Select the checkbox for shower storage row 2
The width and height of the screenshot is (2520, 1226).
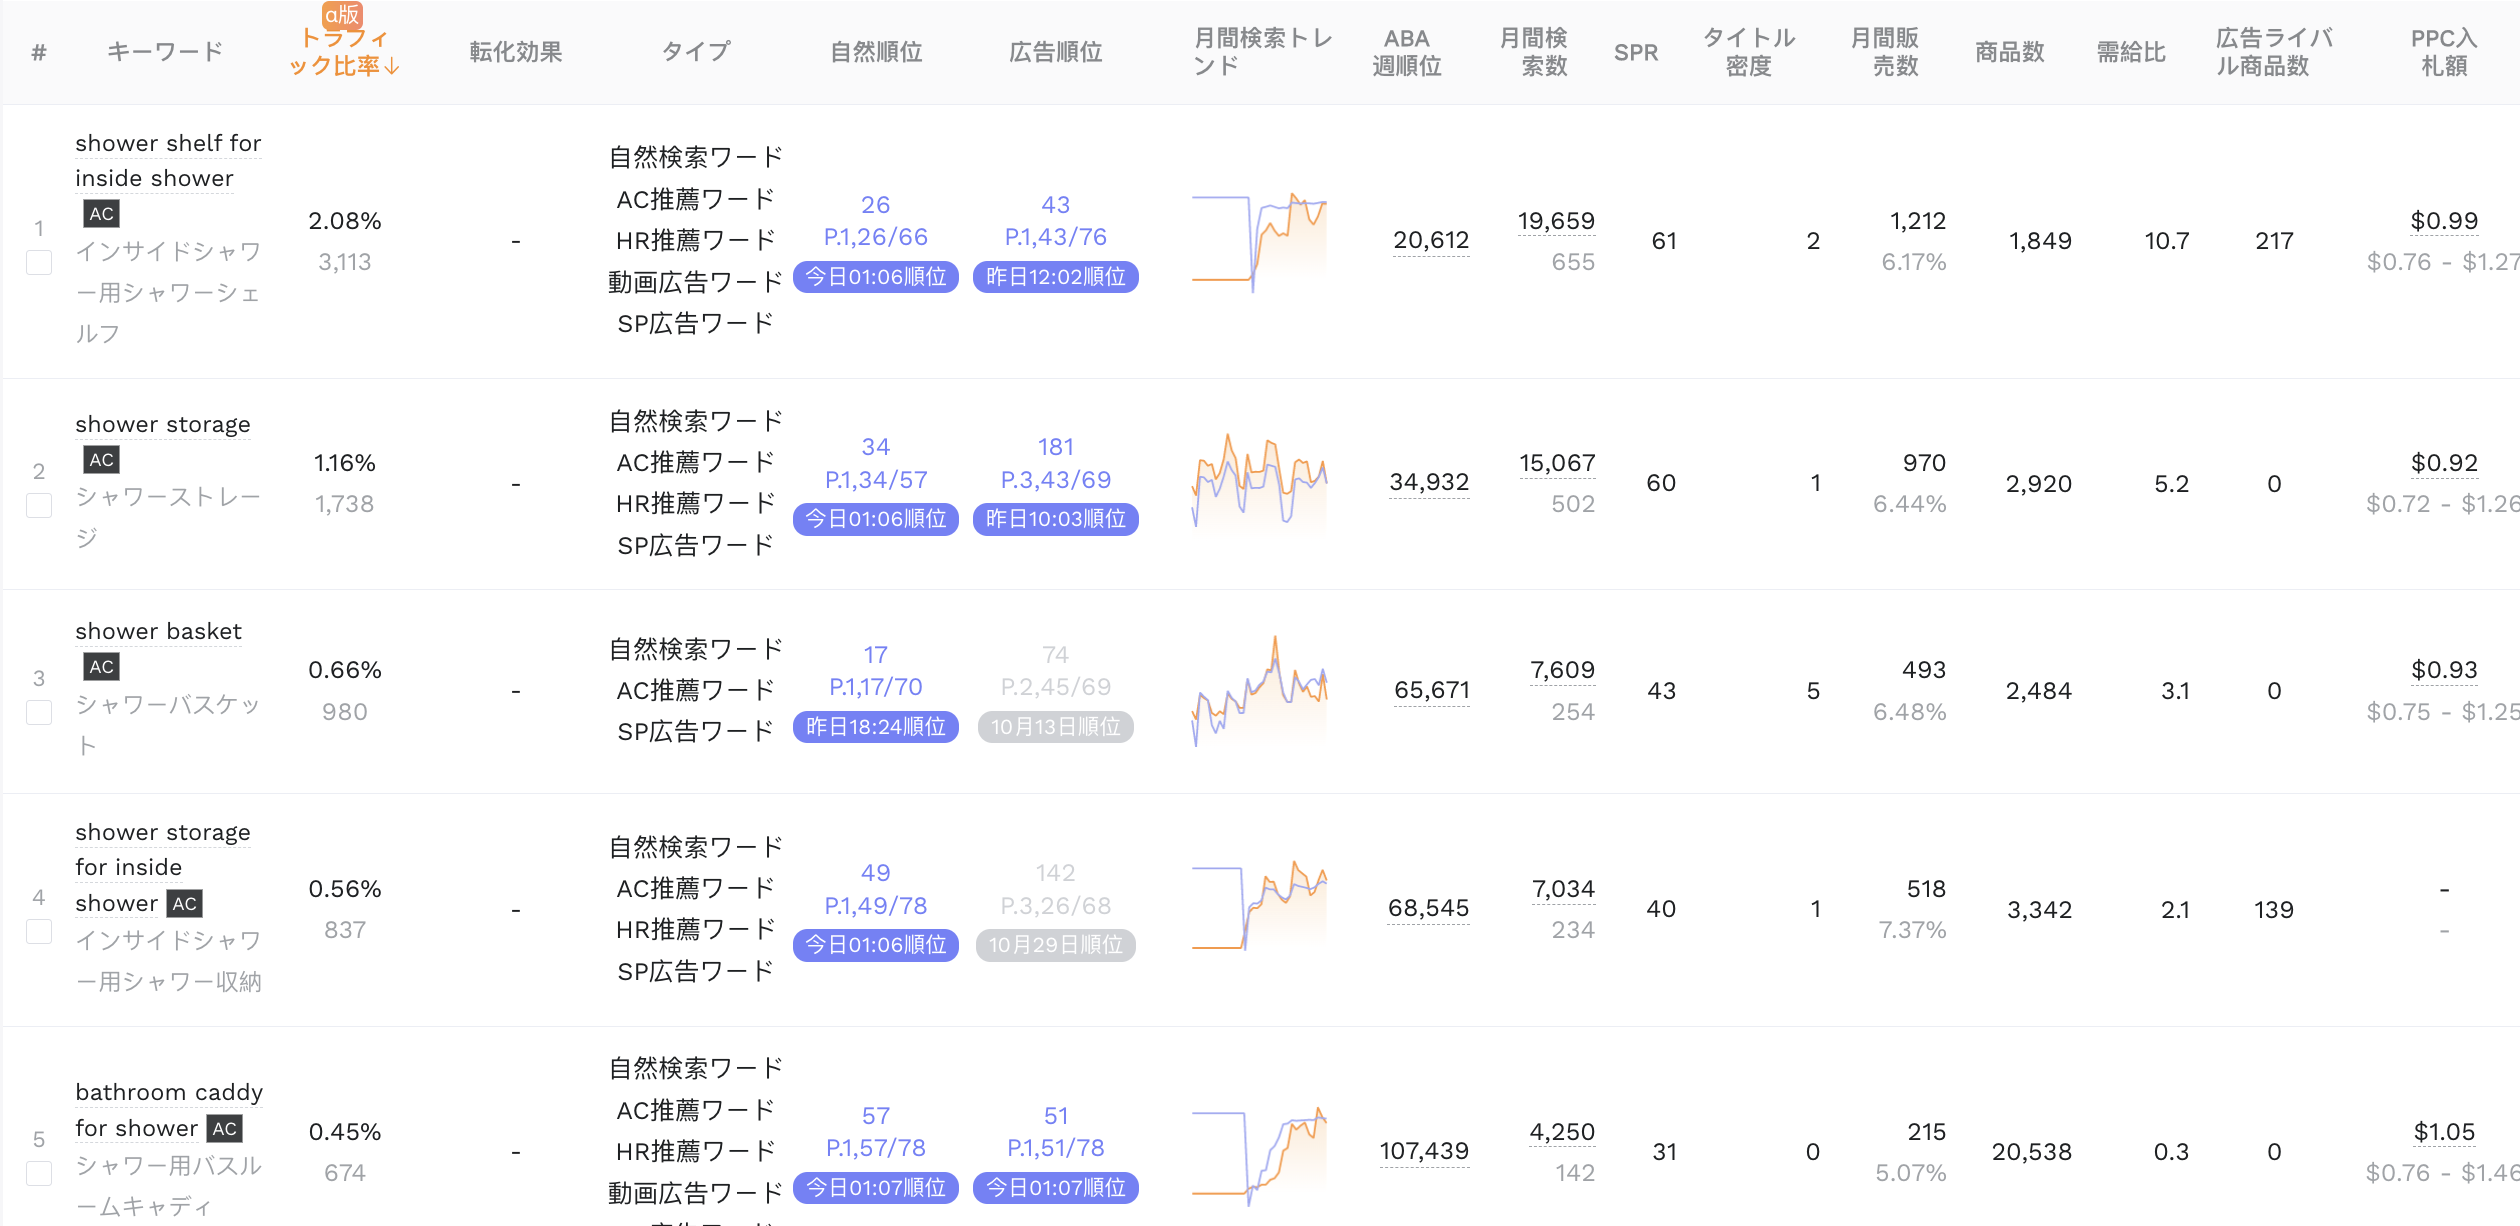click(39, 505)
